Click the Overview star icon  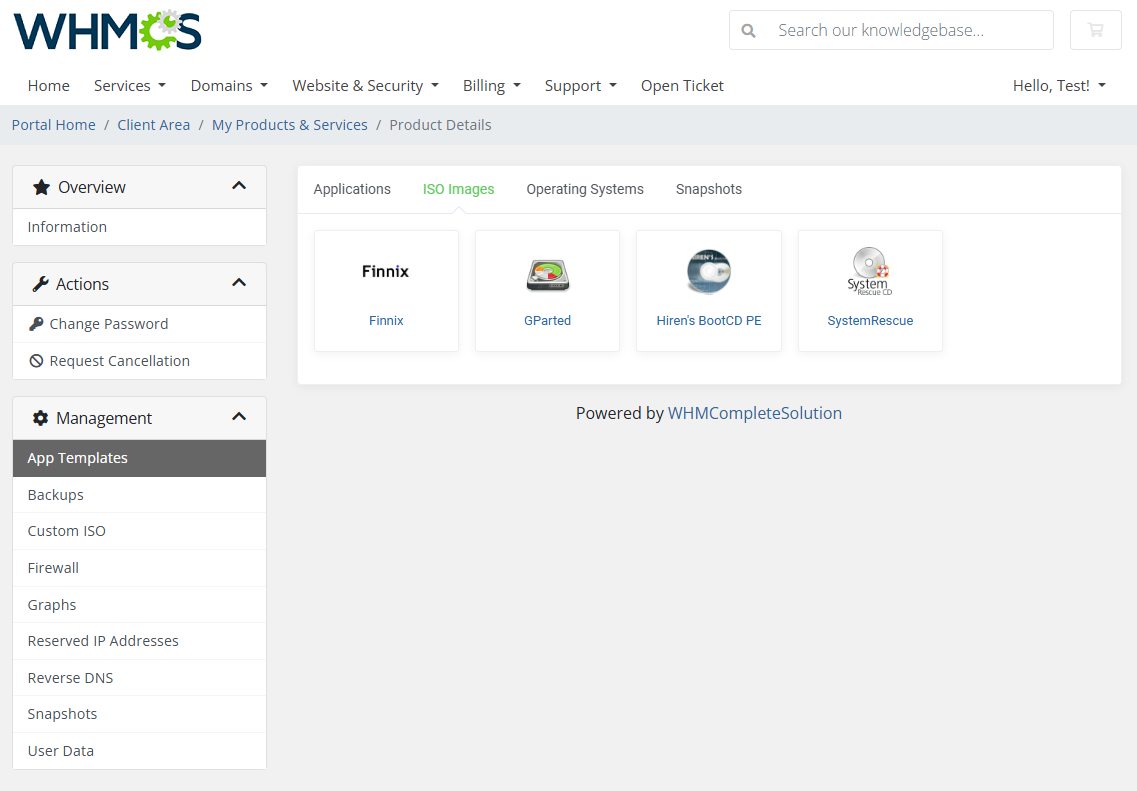[x=41, y=187]
